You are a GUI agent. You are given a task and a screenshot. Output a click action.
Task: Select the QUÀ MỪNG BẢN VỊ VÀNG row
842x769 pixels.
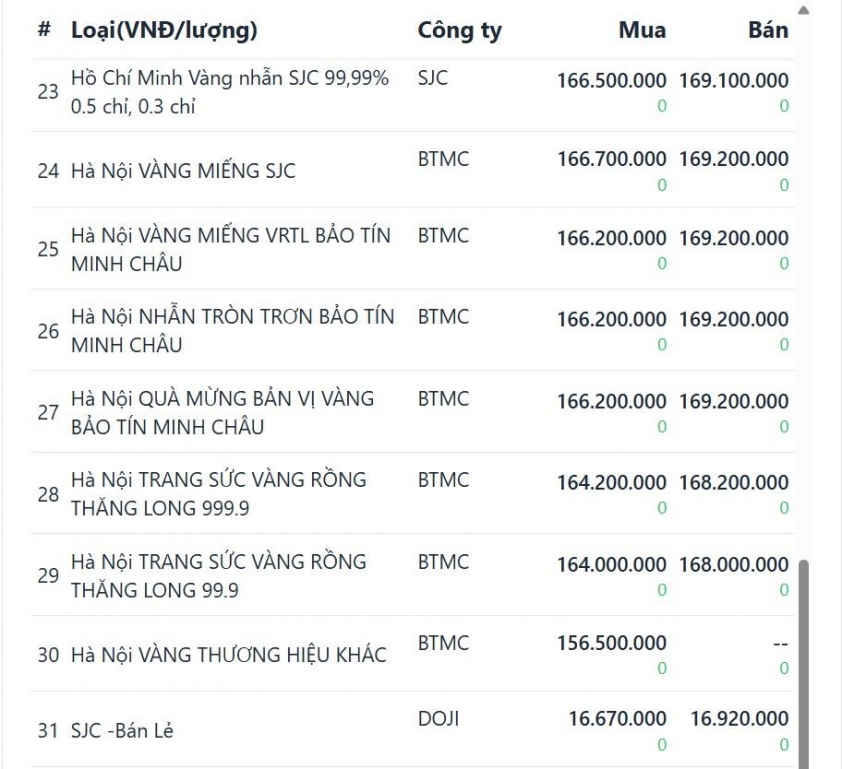(x=222, y=412)
